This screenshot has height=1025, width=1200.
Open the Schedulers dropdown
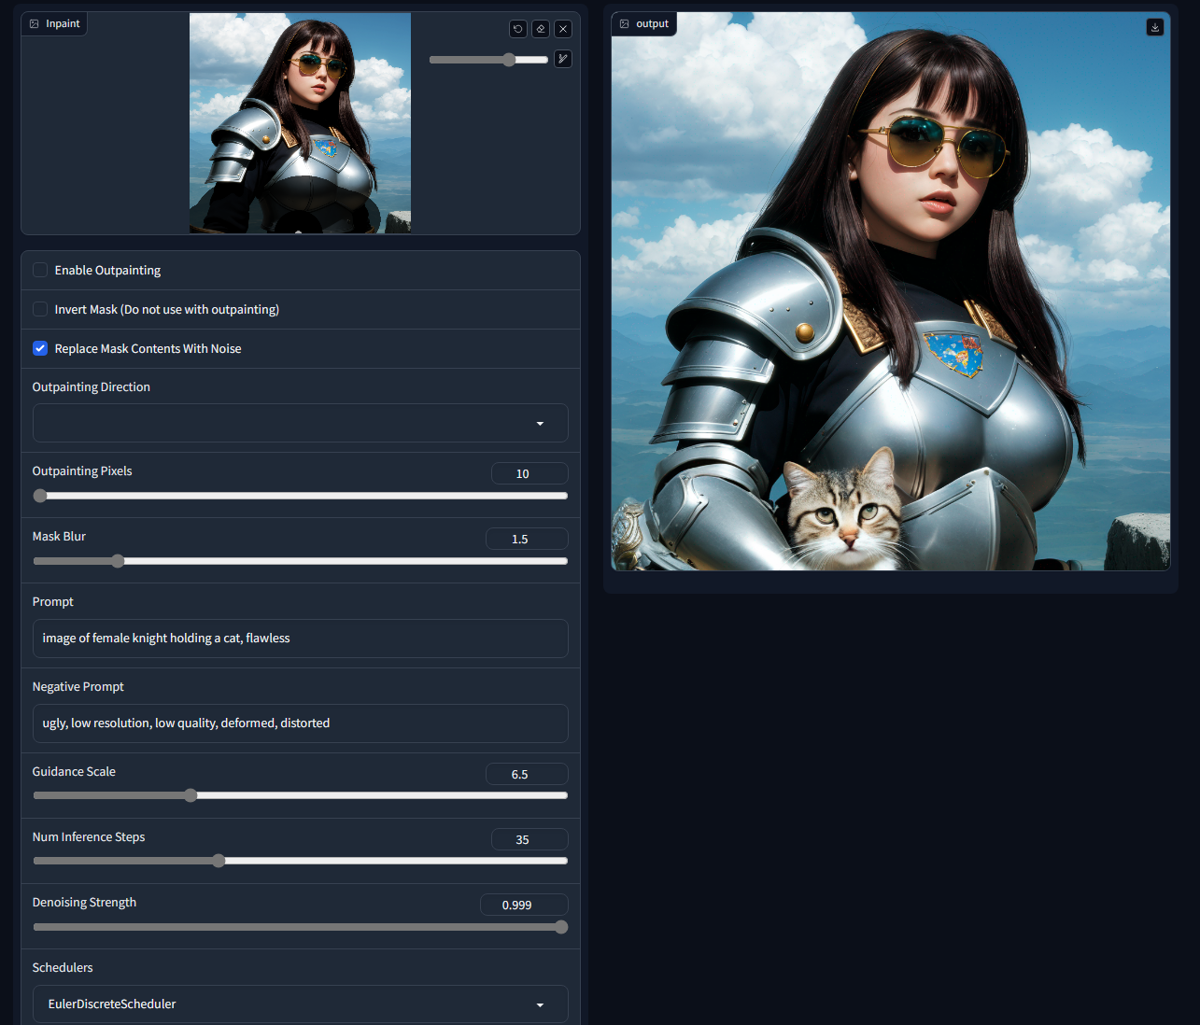[x=300, y=1004]
